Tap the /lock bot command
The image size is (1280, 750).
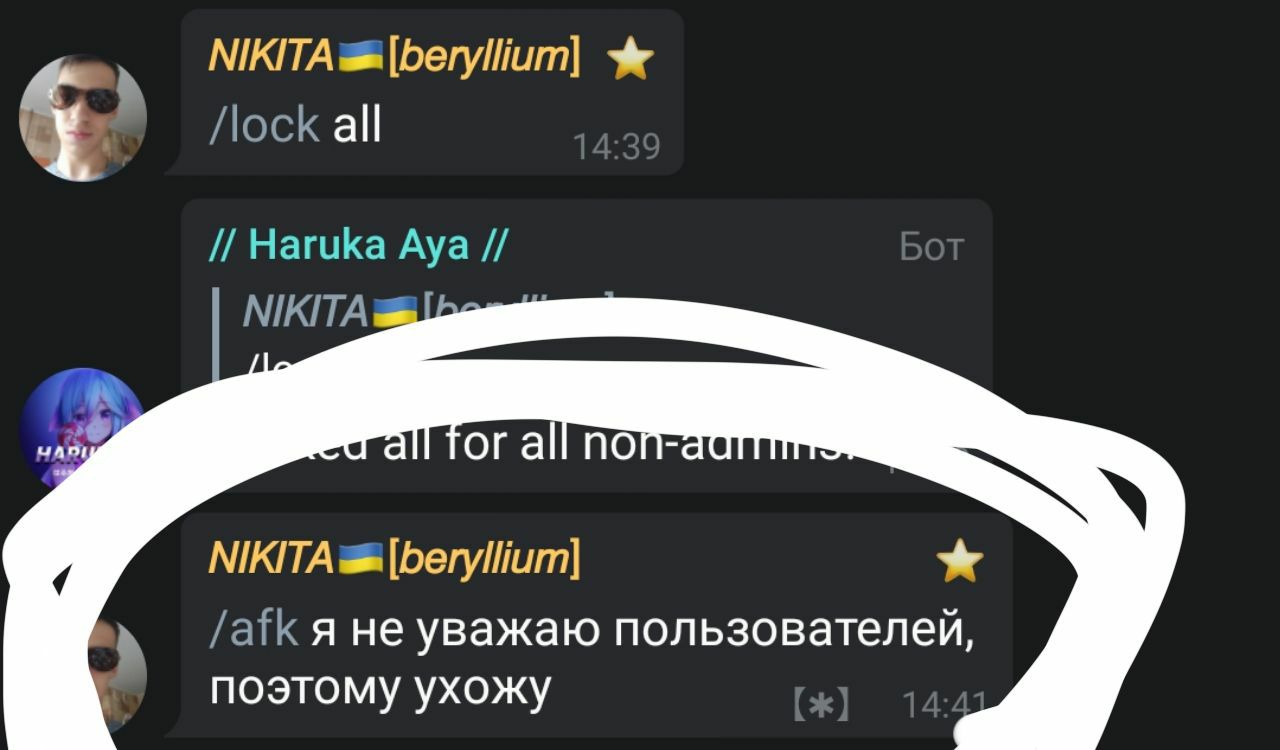(x=264, y=126)
